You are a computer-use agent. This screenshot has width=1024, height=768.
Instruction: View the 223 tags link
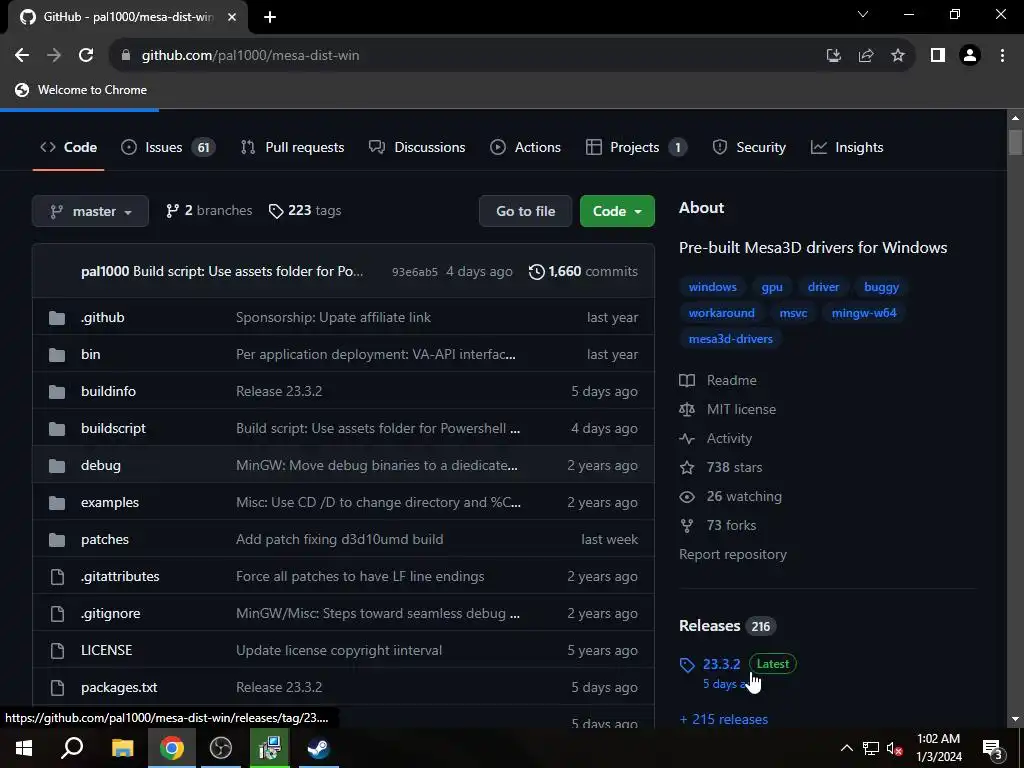coord(305,210)
